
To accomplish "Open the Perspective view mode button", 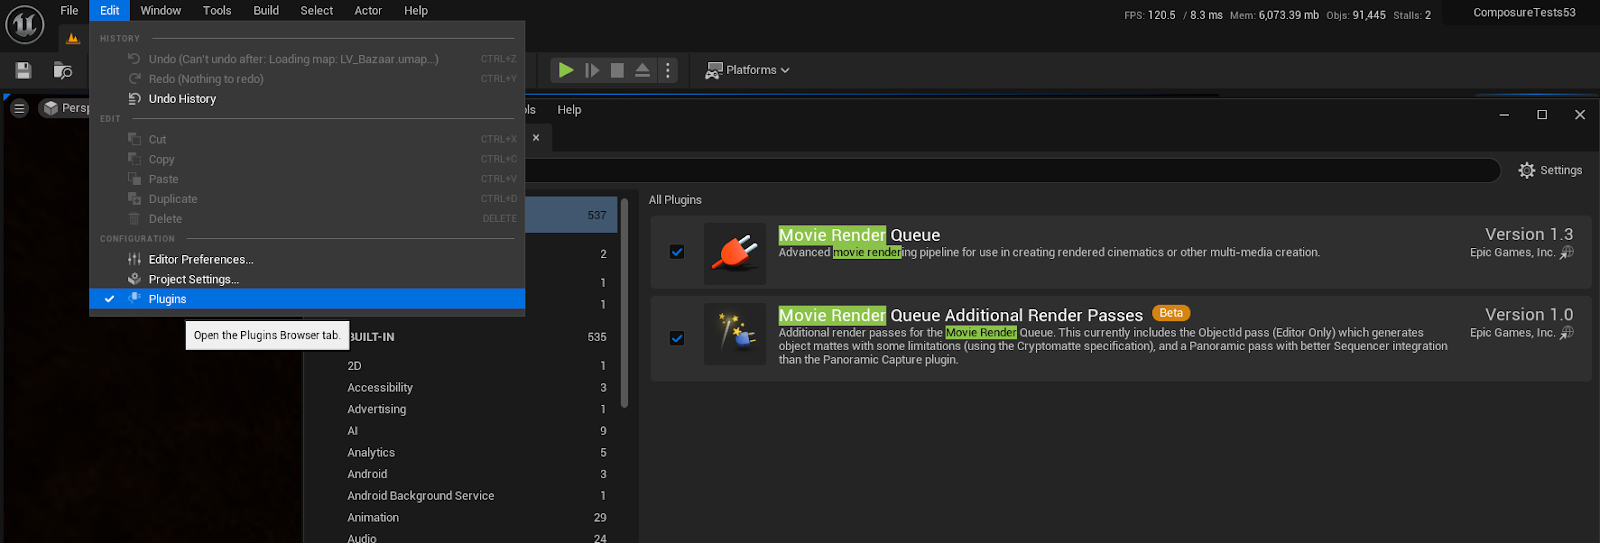I will pyautogui.click(x=65, y=108).
